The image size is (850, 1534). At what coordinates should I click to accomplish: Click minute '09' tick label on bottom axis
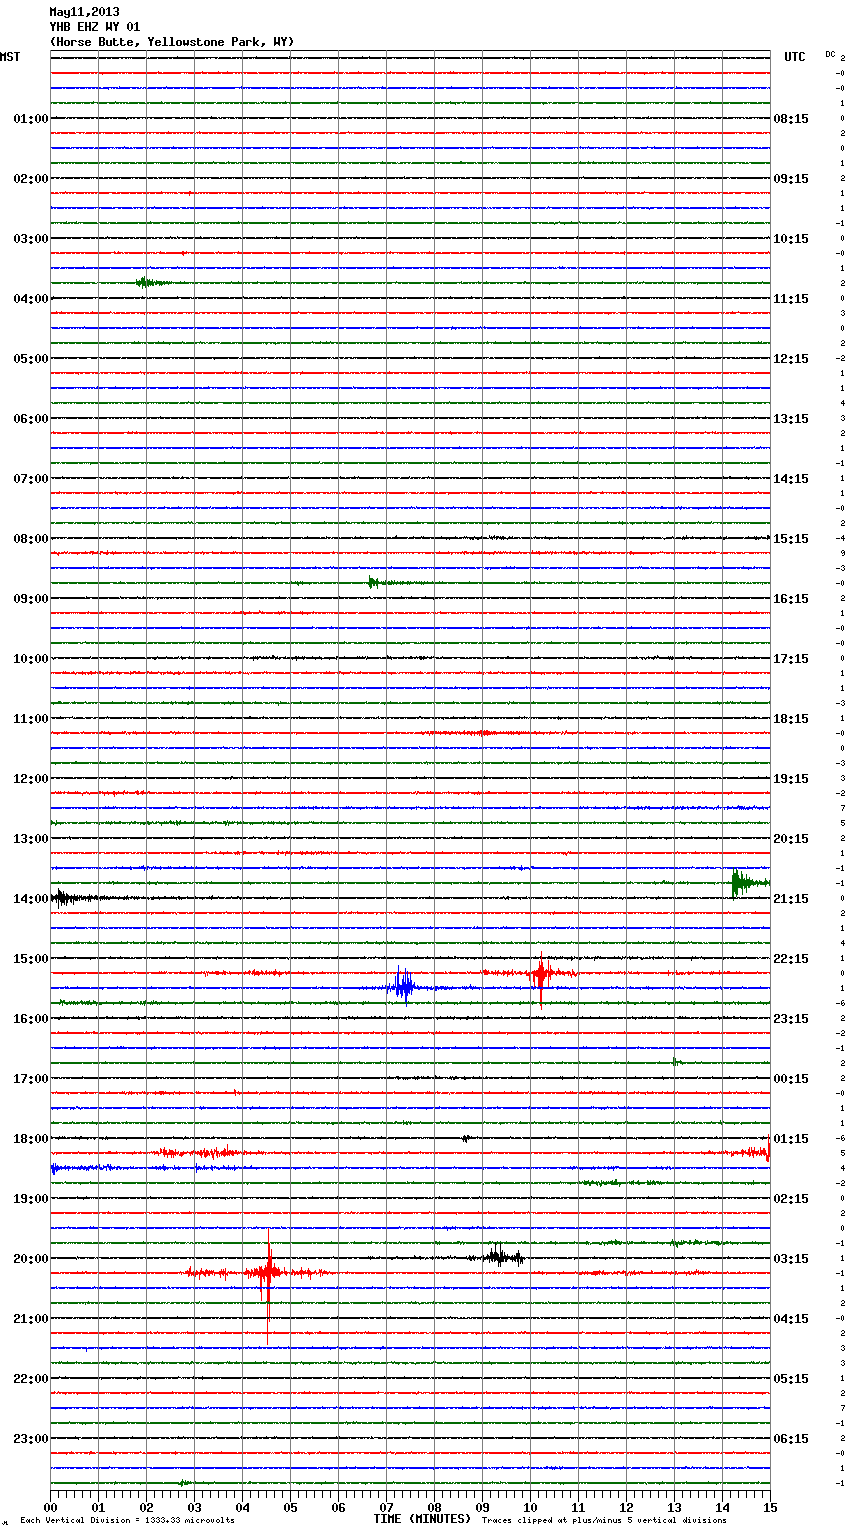click(x=482, y=1507)
